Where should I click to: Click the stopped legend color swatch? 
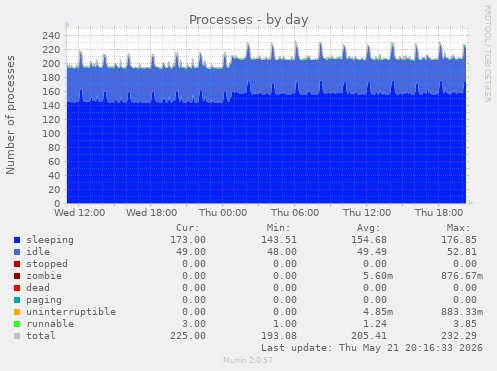17,264
